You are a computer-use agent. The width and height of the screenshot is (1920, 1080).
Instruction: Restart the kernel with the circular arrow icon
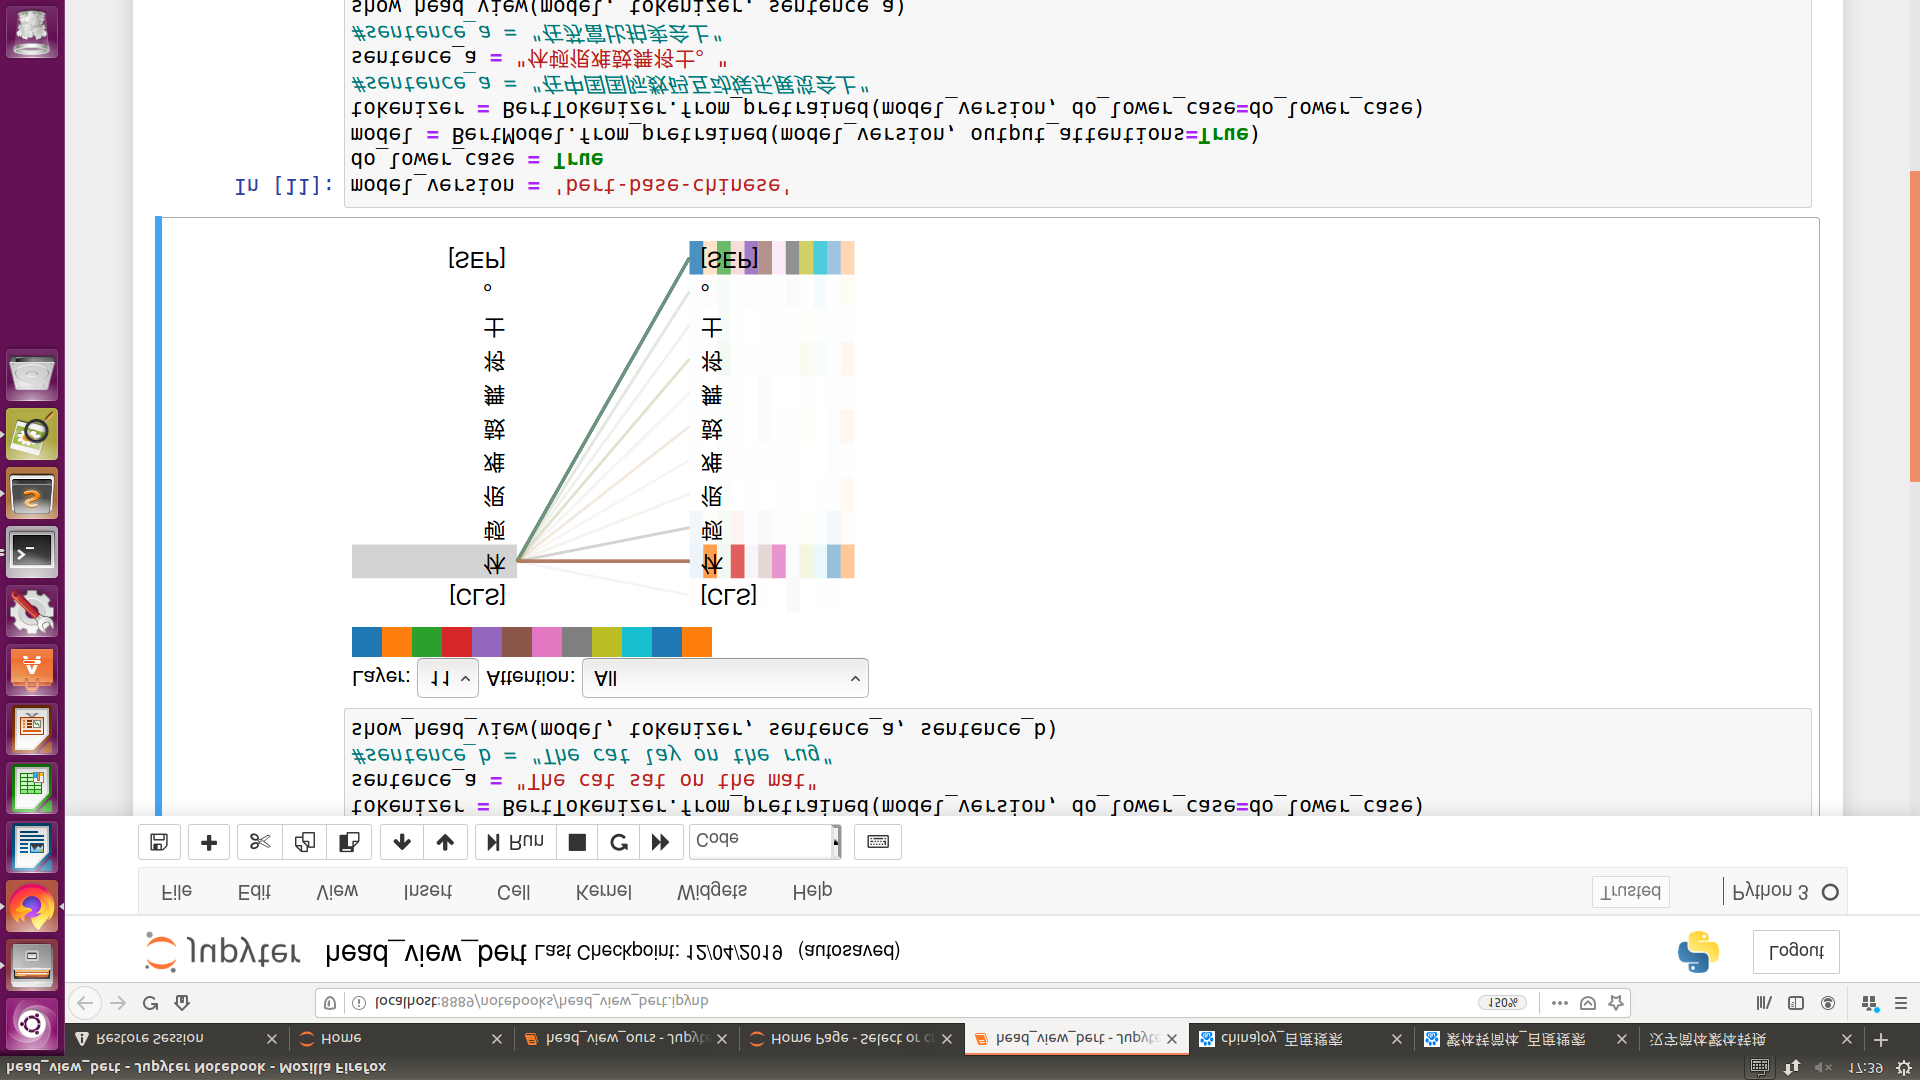point(619,842)
